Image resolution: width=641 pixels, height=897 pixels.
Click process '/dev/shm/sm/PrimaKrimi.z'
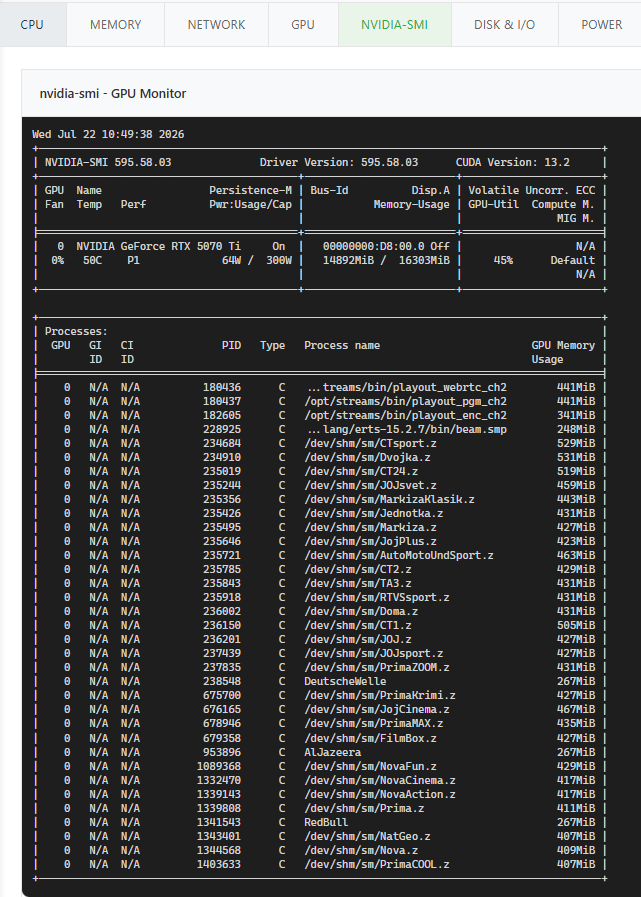pyautogui.click(x=380, y=696)
